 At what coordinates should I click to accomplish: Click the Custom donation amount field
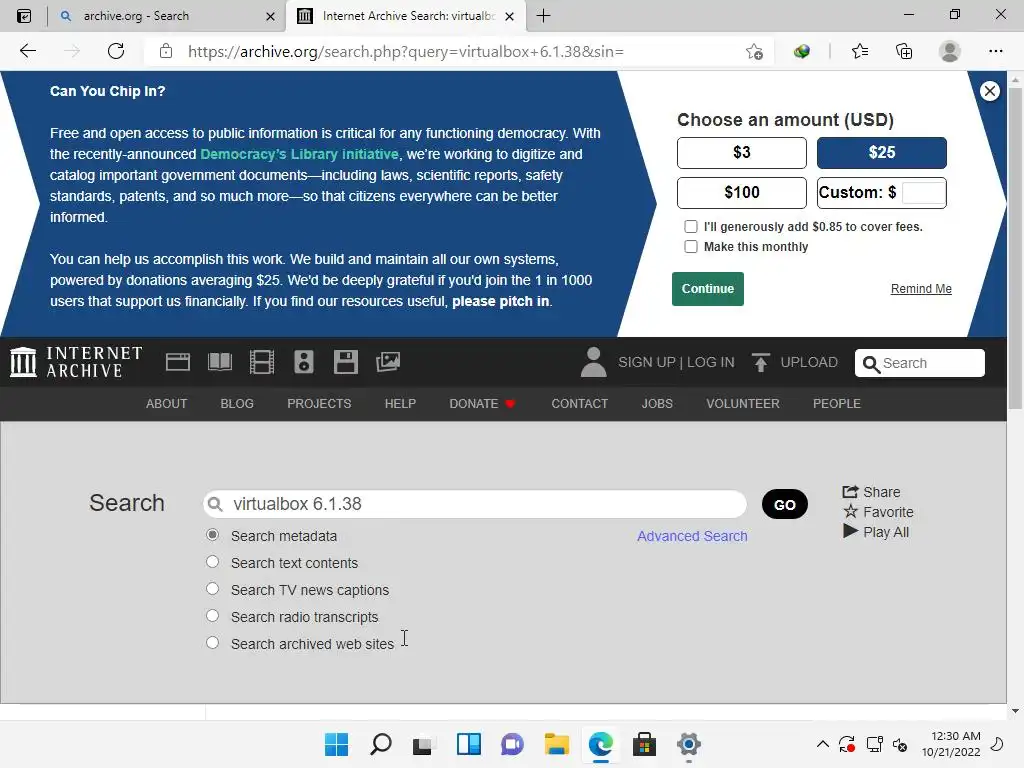tap(923, 193)
